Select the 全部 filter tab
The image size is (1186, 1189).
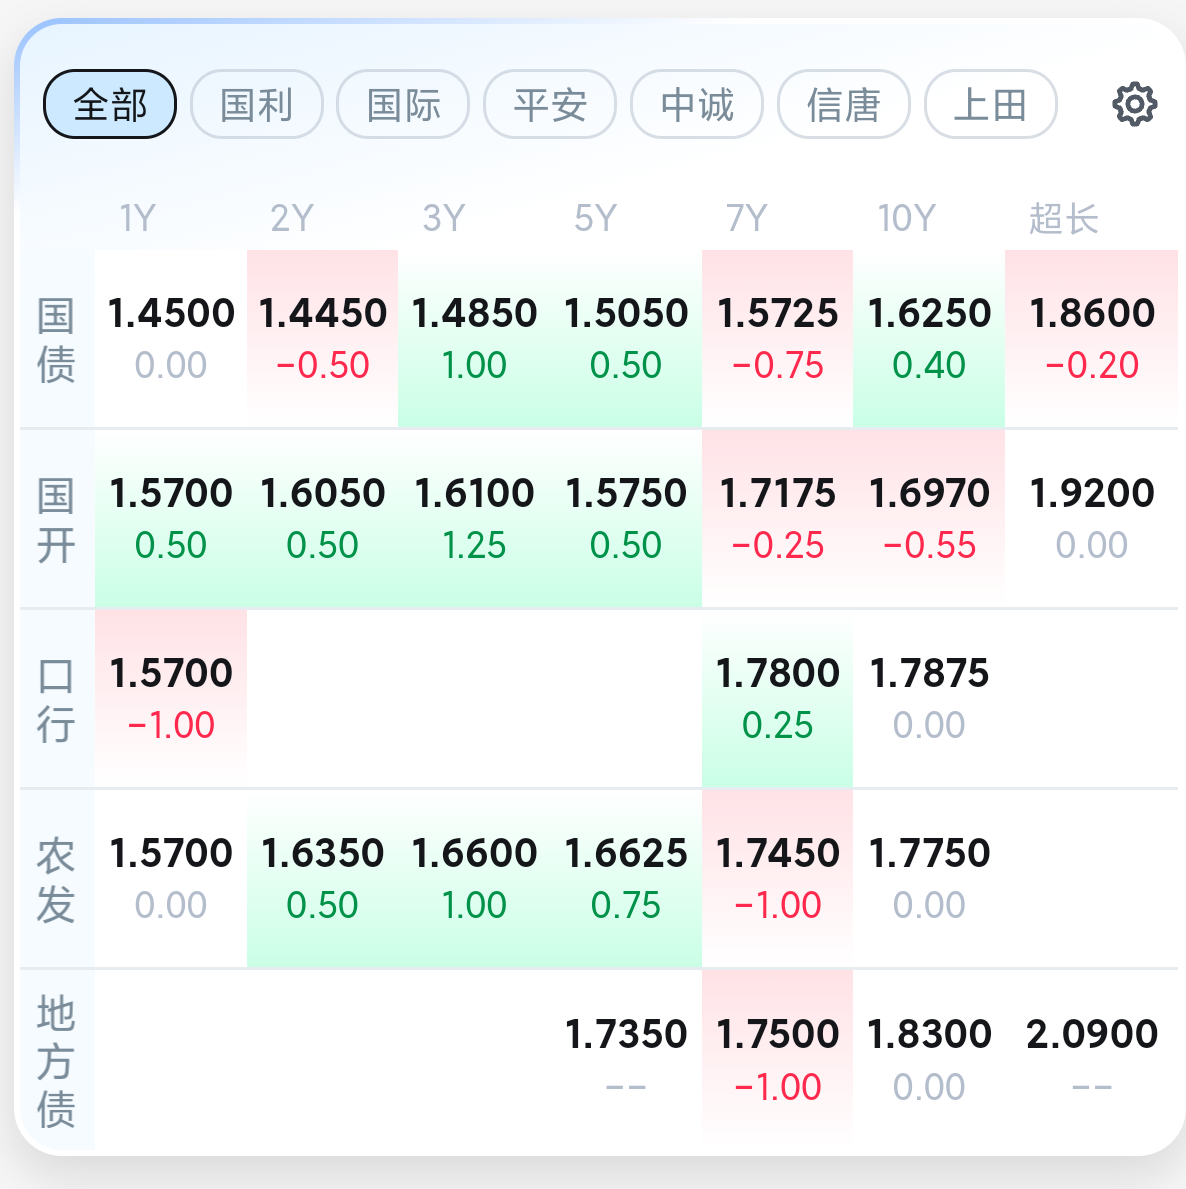(110, 104)
